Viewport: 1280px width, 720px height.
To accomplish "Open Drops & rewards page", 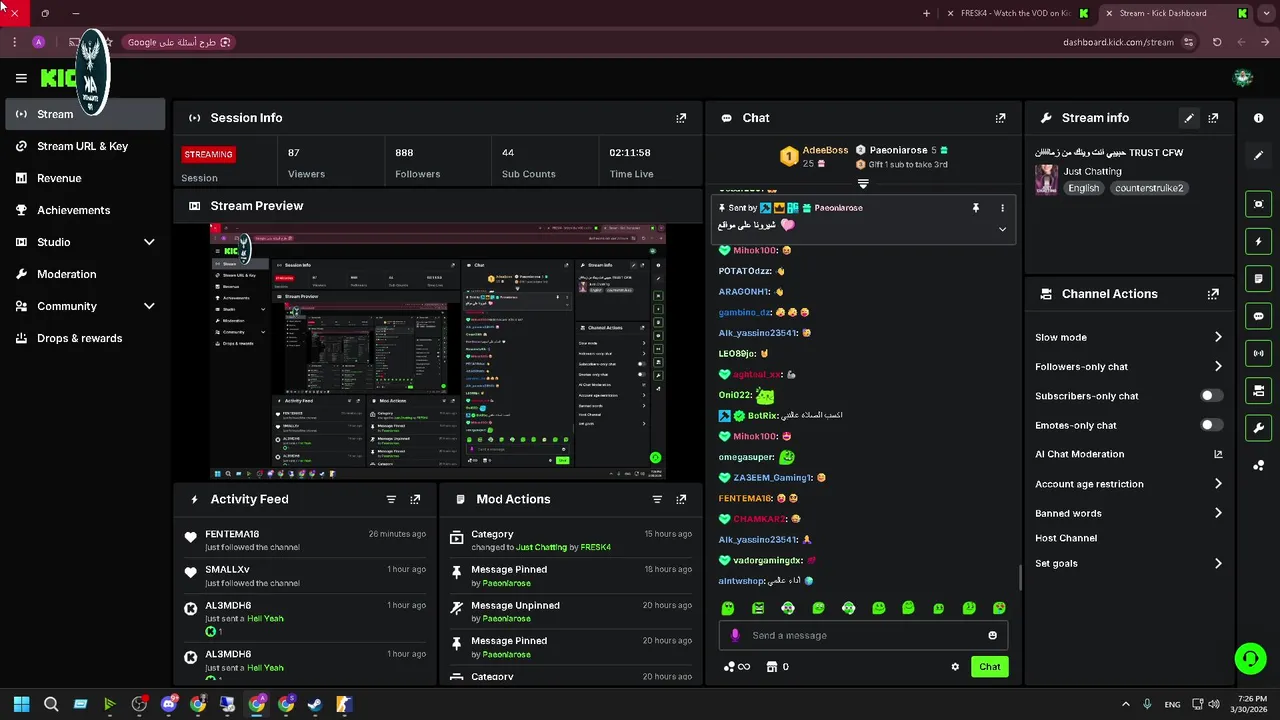I will (85, 338).
